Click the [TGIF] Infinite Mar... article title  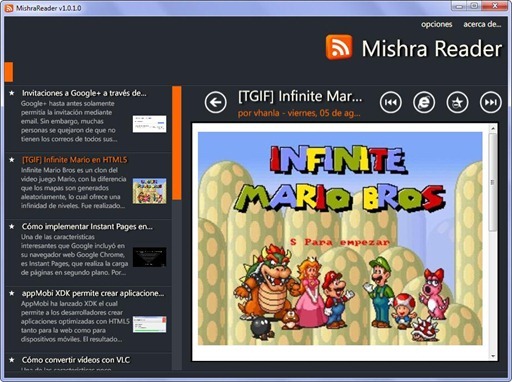click(300, 96)
